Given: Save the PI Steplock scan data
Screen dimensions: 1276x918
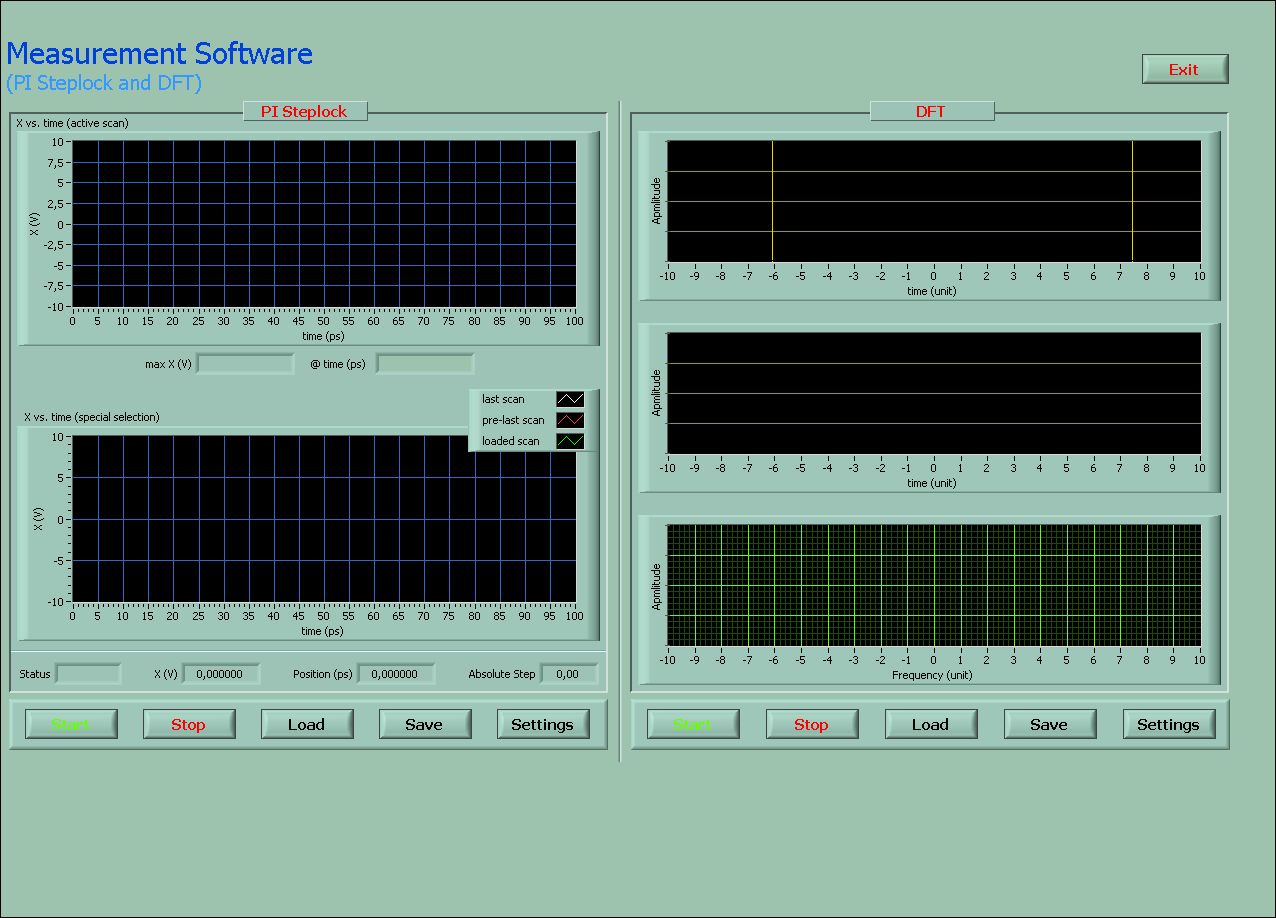Looking at the screenshot, I should tap(425, 724).
